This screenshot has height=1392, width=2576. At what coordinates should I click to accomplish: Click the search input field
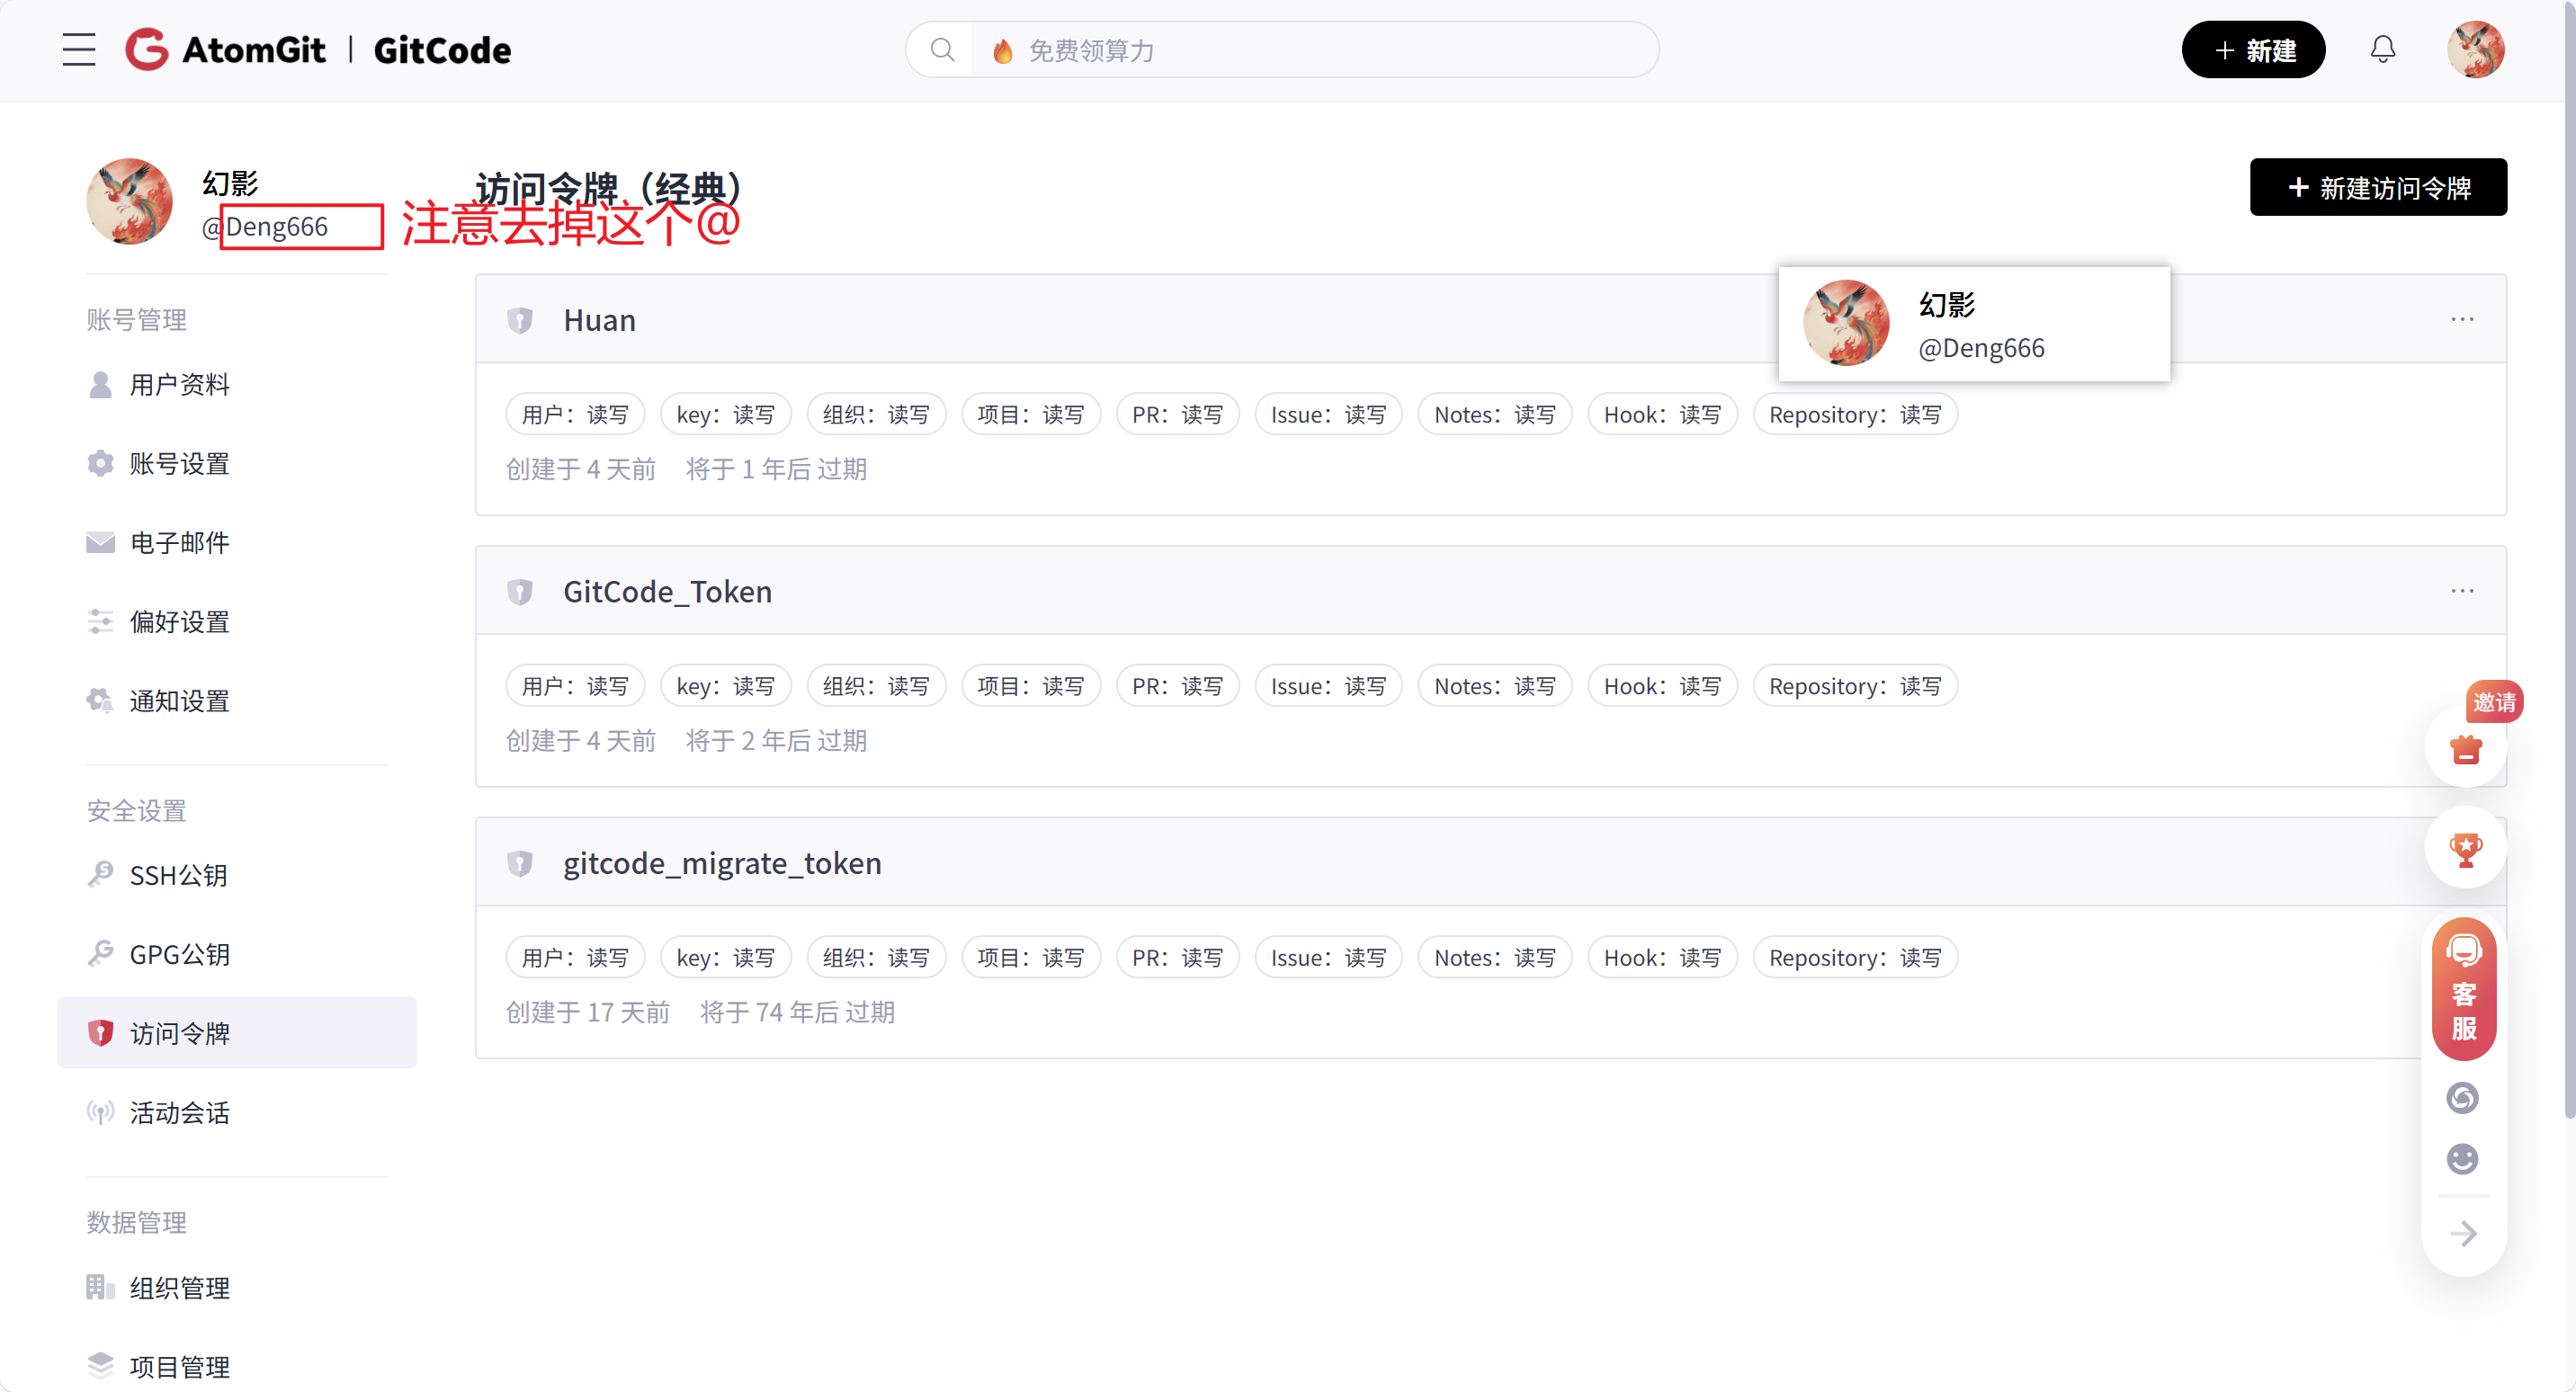tap(1250, 49)
